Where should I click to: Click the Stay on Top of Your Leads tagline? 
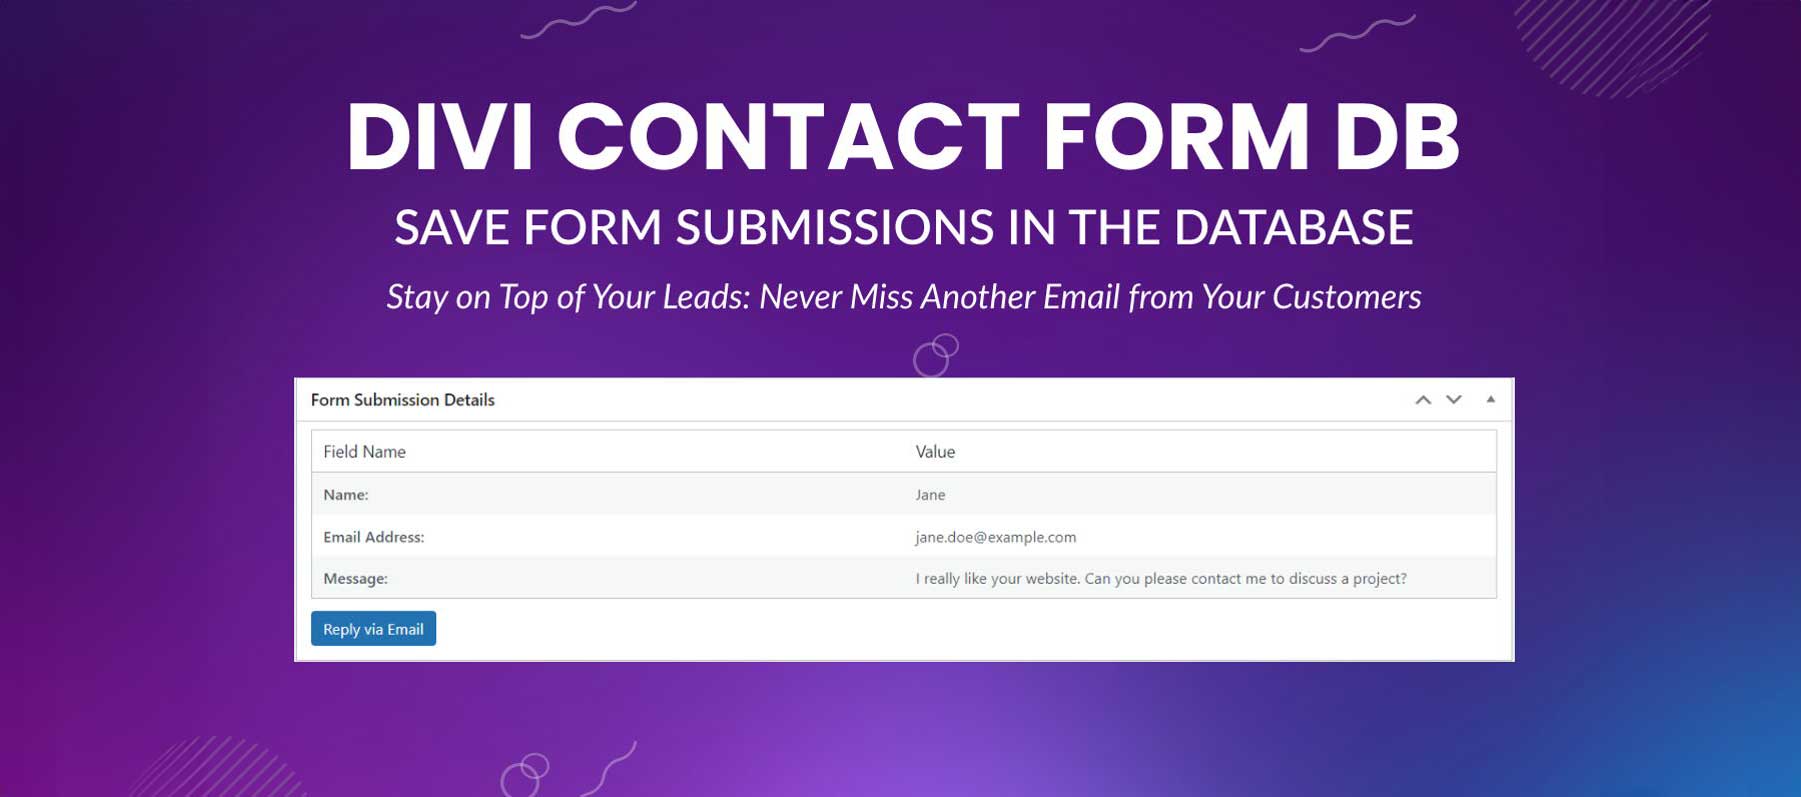903,297
